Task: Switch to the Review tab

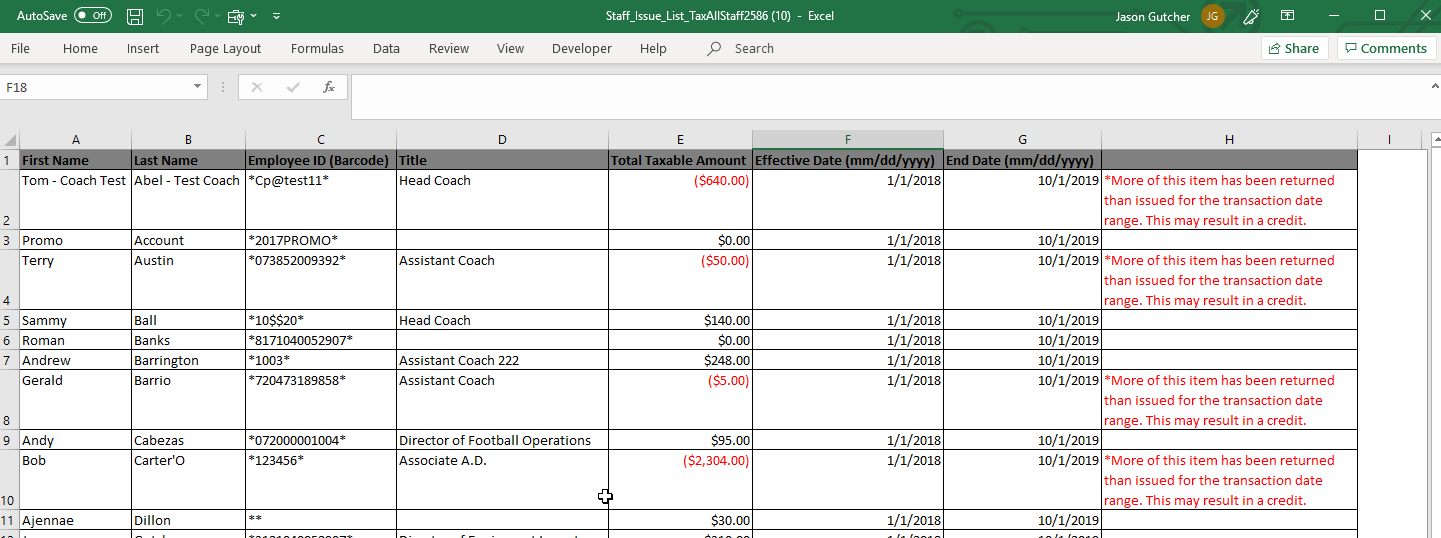Action: 449,48
